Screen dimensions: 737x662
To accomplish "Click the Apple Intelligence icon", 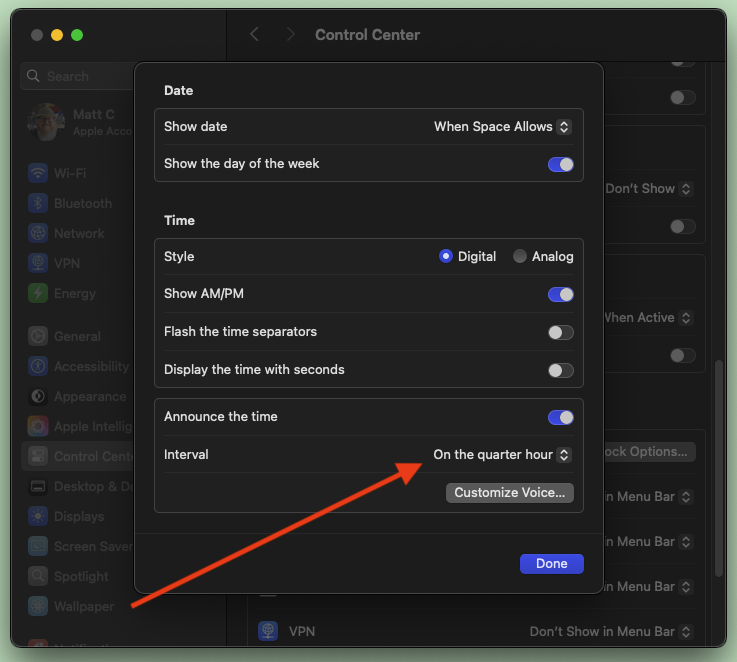I will click(x=38, y=426).
